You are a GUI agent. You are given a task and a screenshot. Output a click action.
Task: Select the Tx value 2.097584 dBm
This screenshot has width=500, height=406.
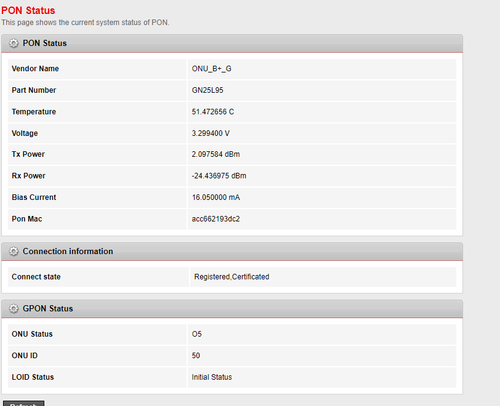tap(216, 154)
